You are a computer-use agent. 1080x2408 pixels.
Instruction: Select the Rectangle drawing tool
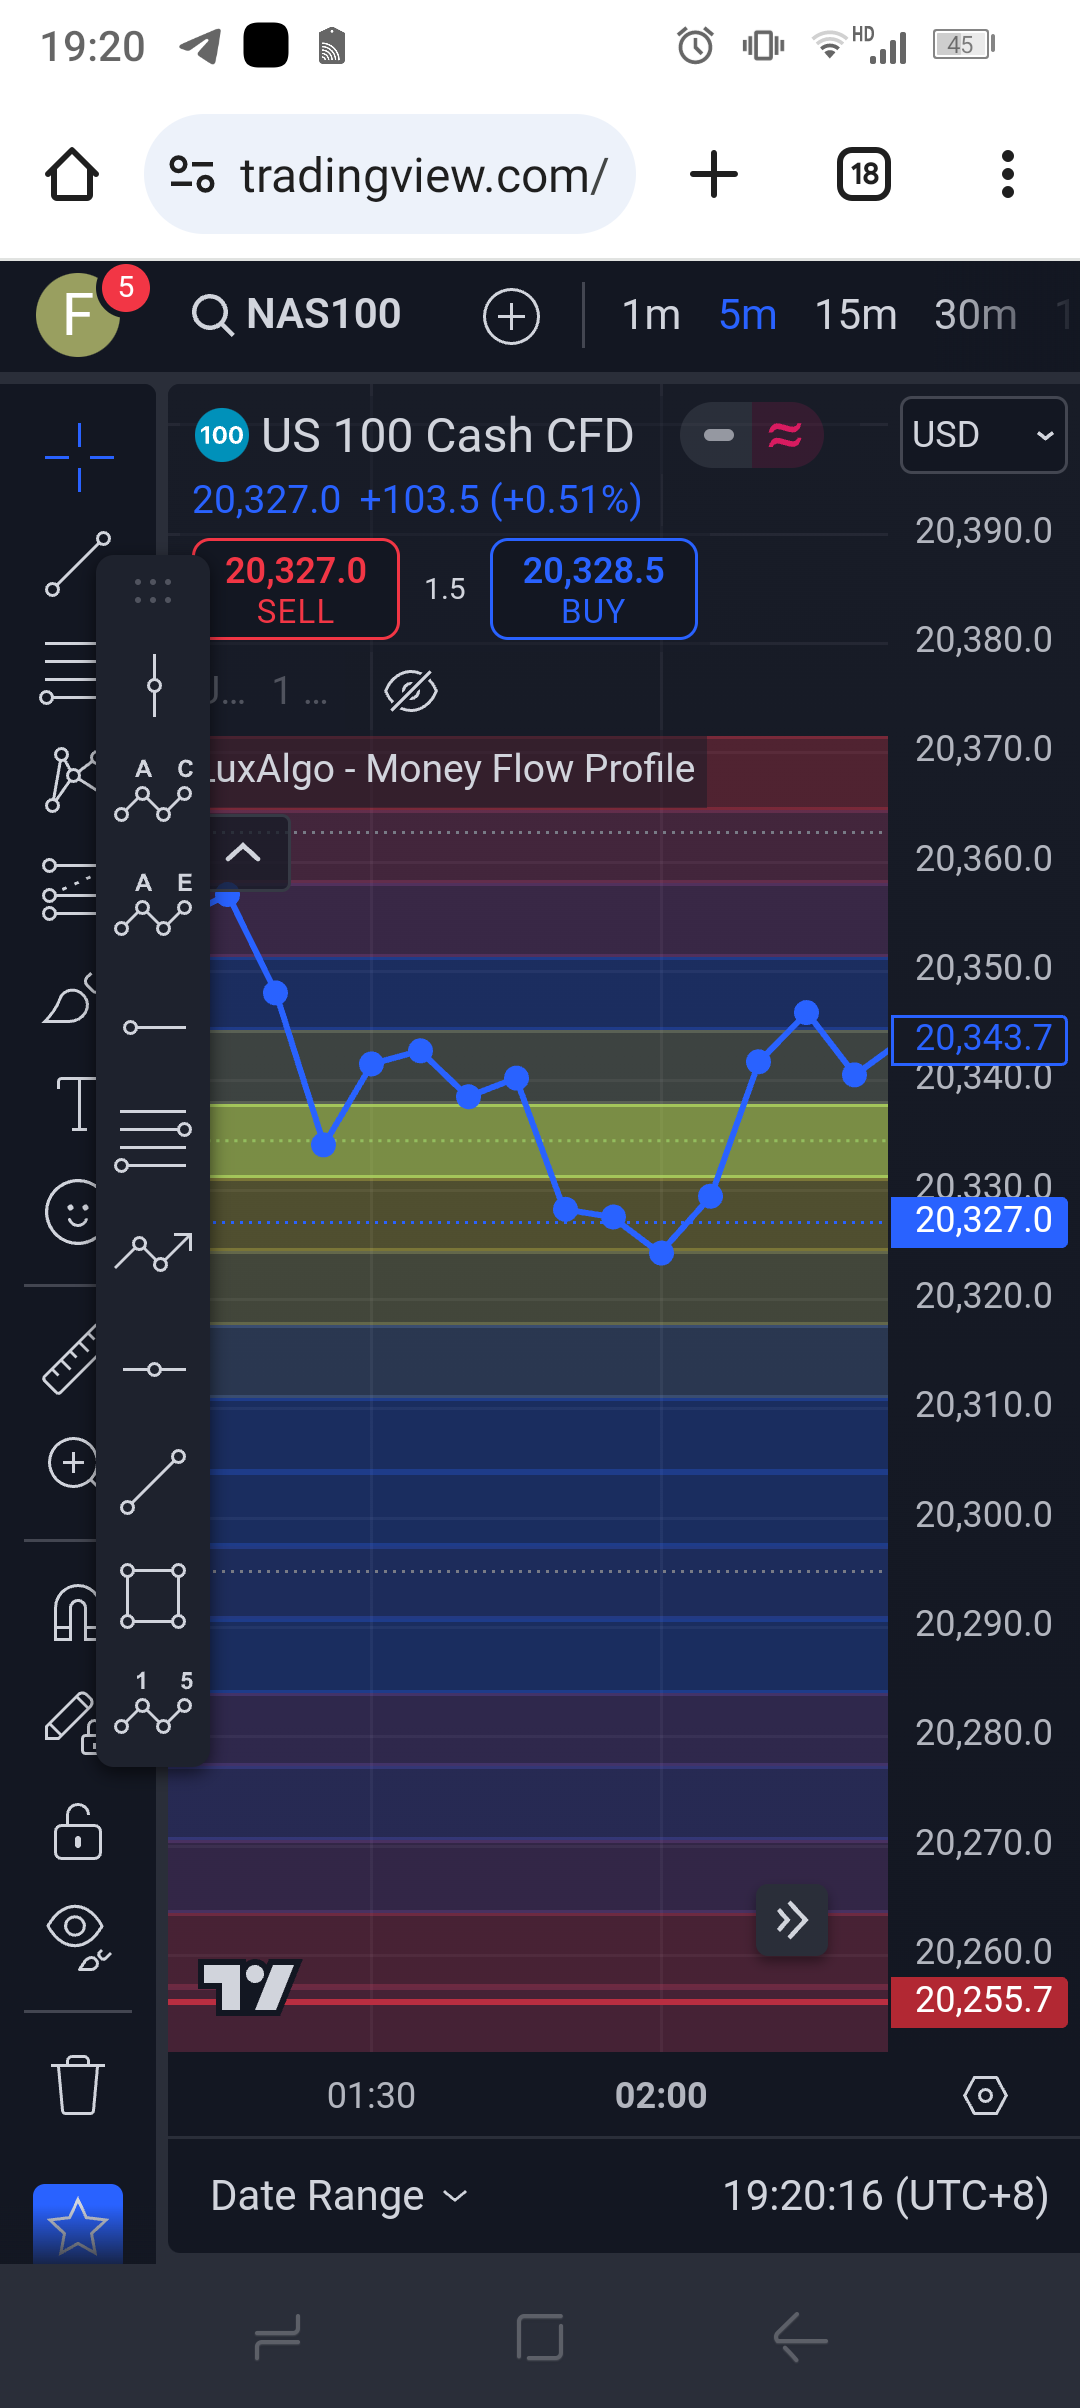(x=153, y=1596)
